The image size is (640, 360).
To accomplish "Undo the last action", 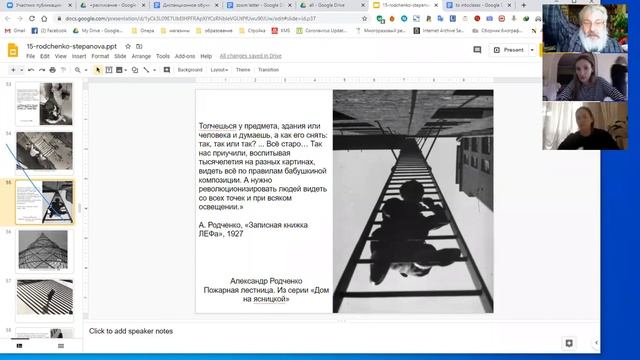I will coord(31,70).
